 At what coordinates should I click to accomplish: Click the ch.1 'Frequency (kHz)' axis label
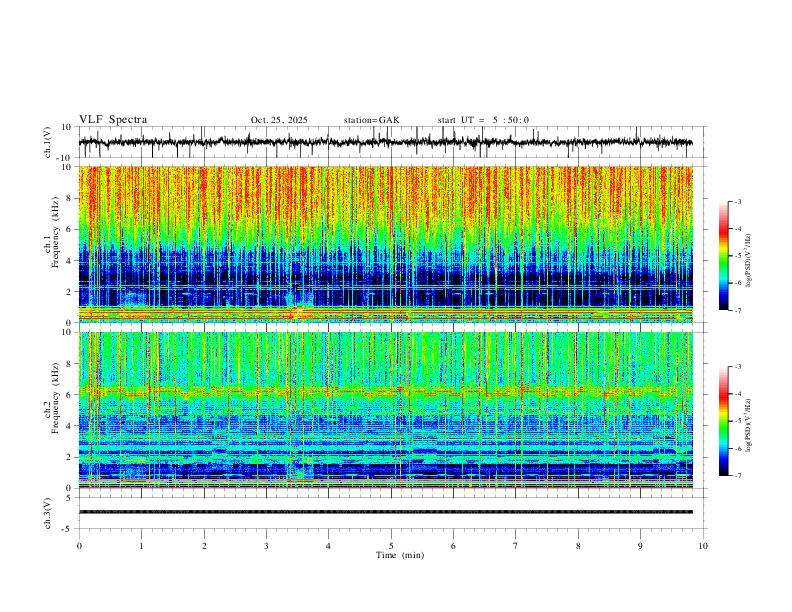[x=56, y=232]
